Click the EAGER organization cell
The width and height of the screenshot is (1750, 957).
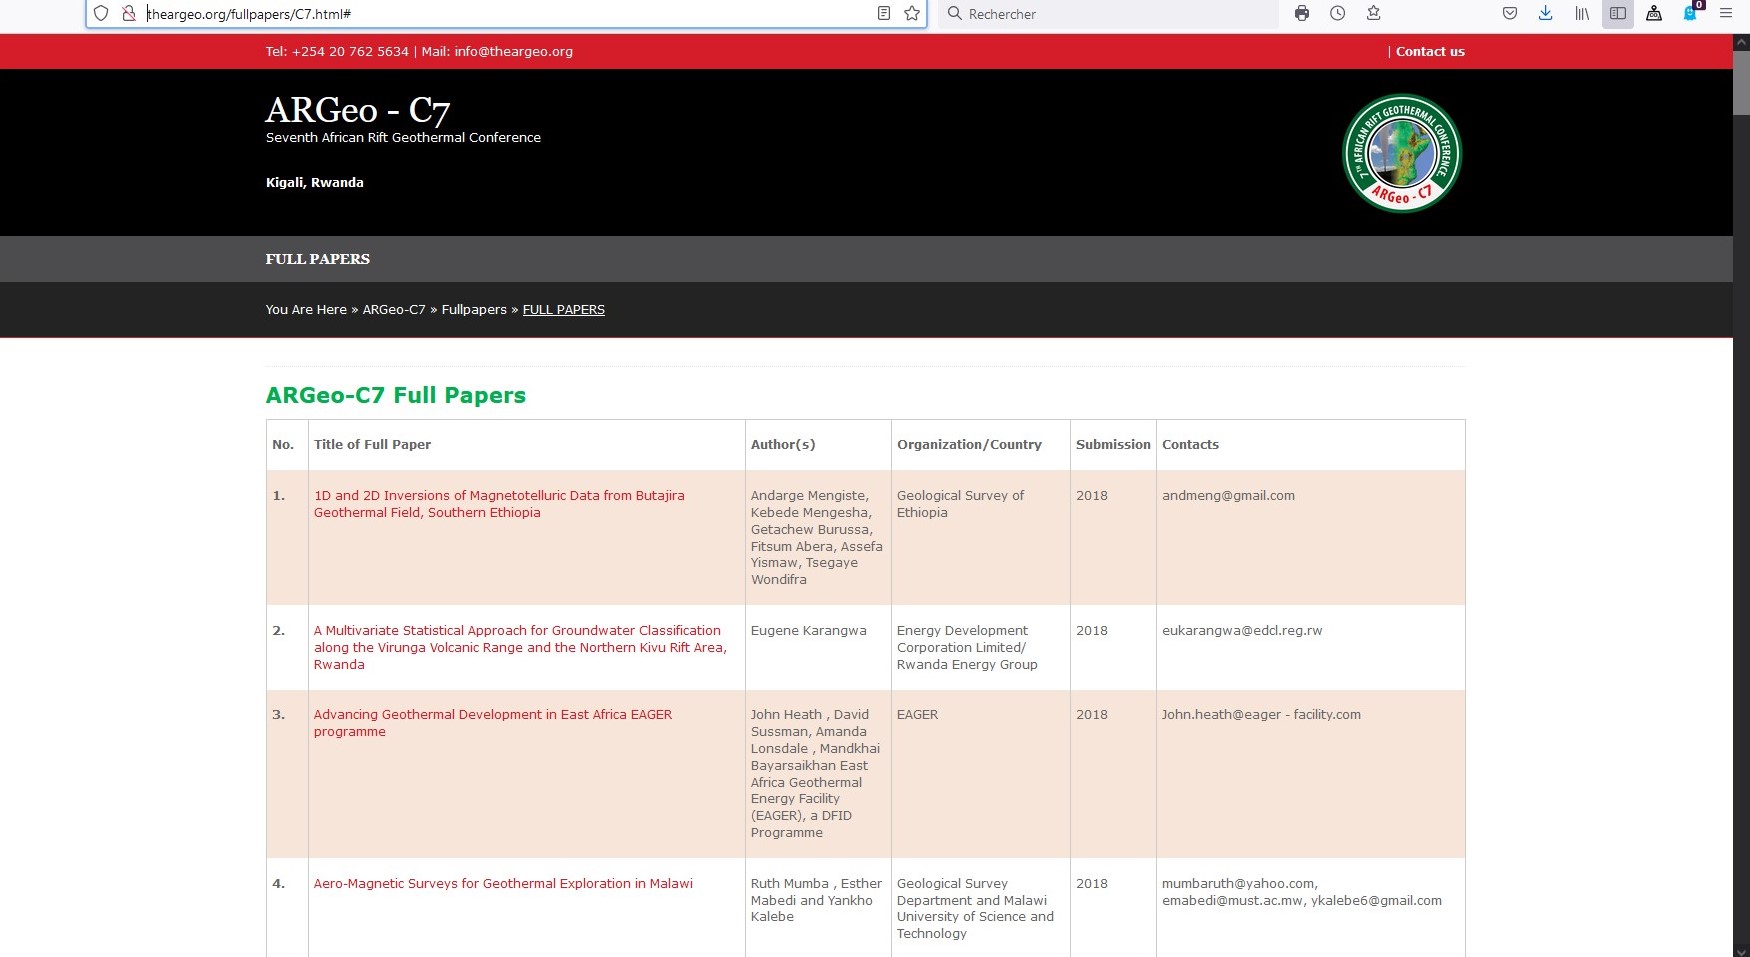(x=917, y=715)
